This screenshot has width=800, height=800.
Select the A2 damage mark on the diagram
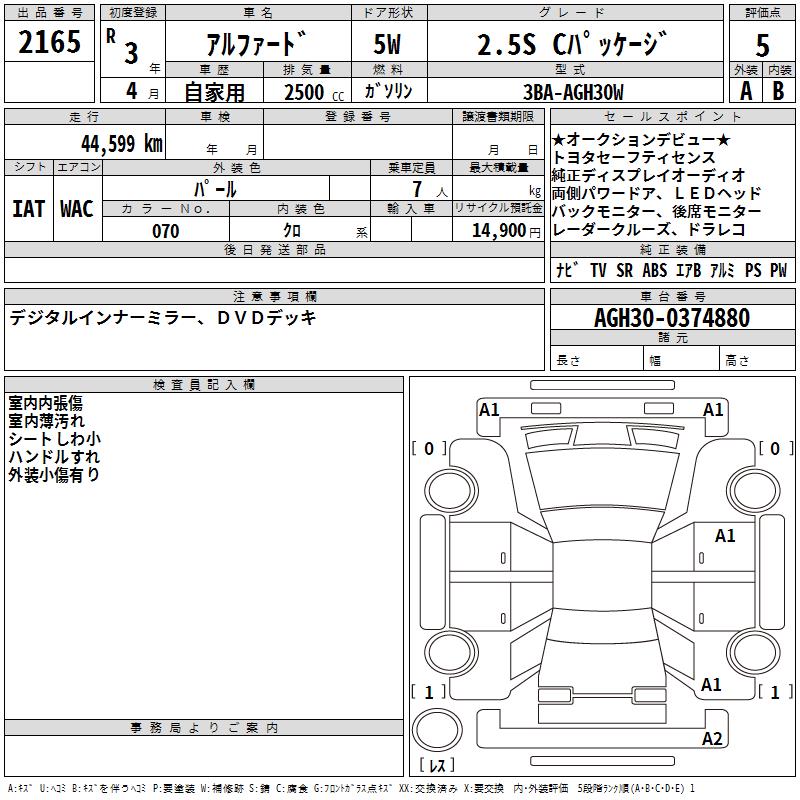pyautogui.click(x=712, y=739)
